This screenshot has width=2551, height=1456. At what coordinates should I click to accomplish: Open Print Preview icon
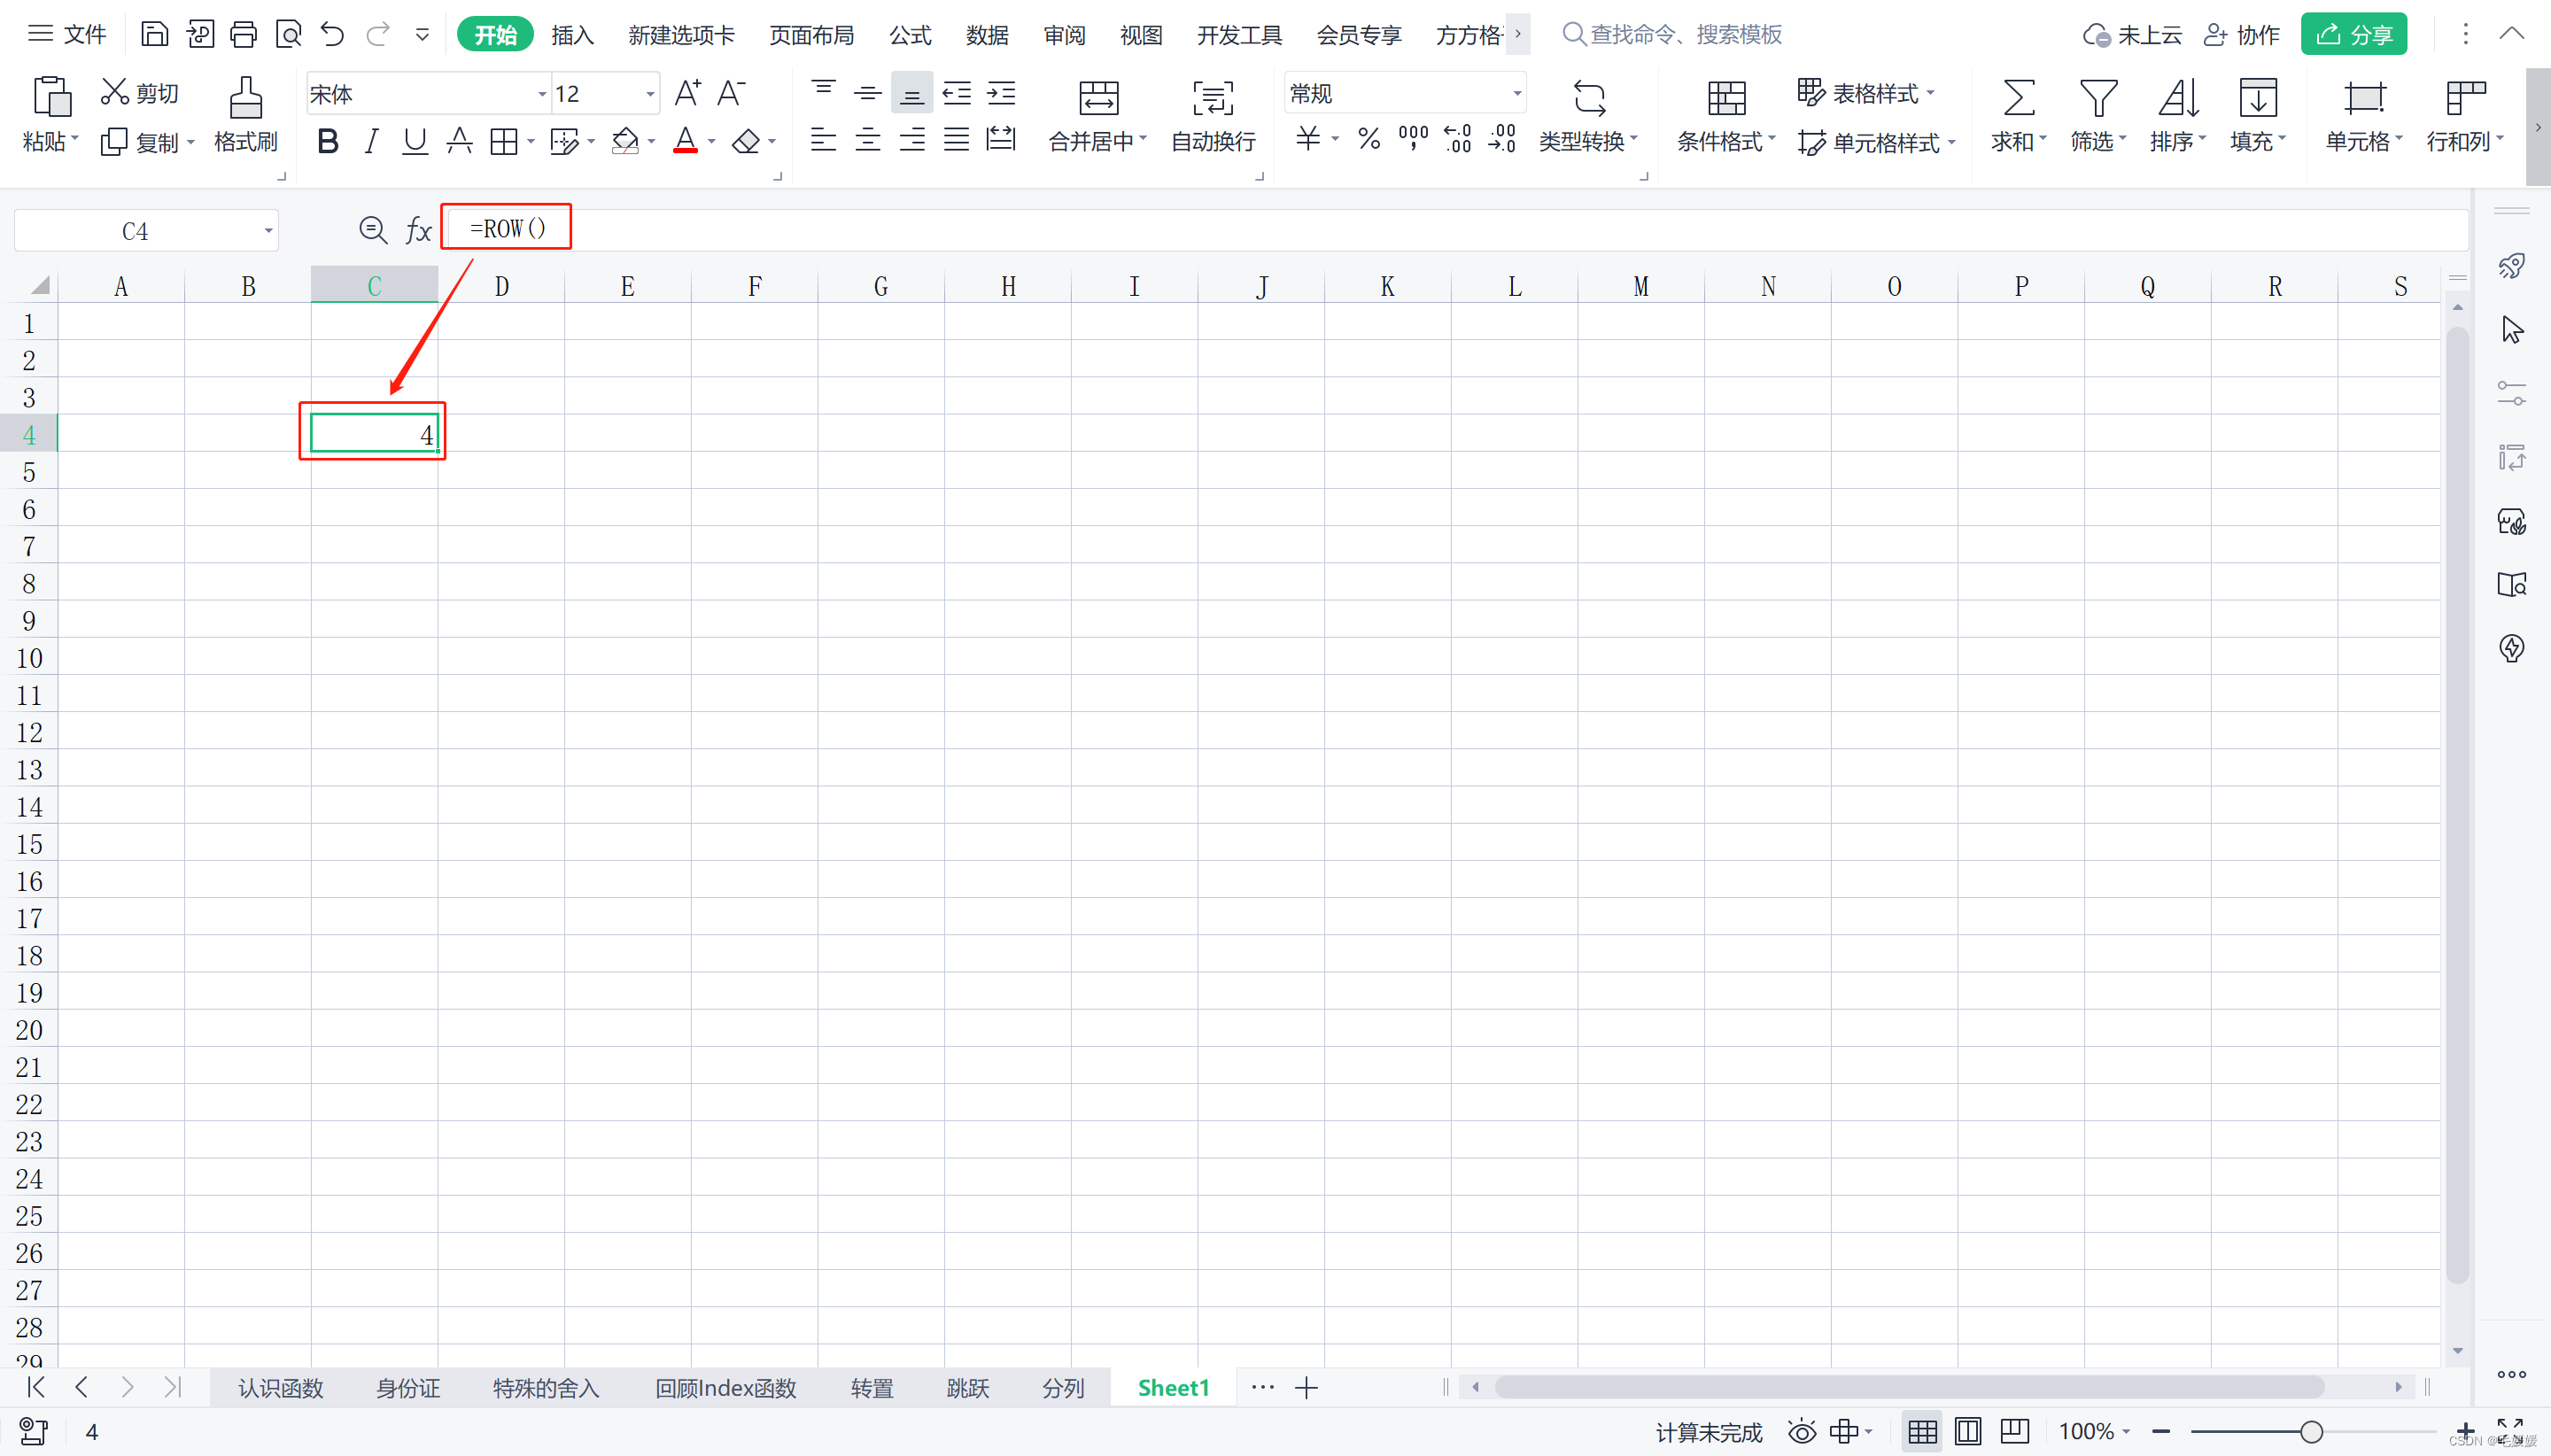[288, 34]
